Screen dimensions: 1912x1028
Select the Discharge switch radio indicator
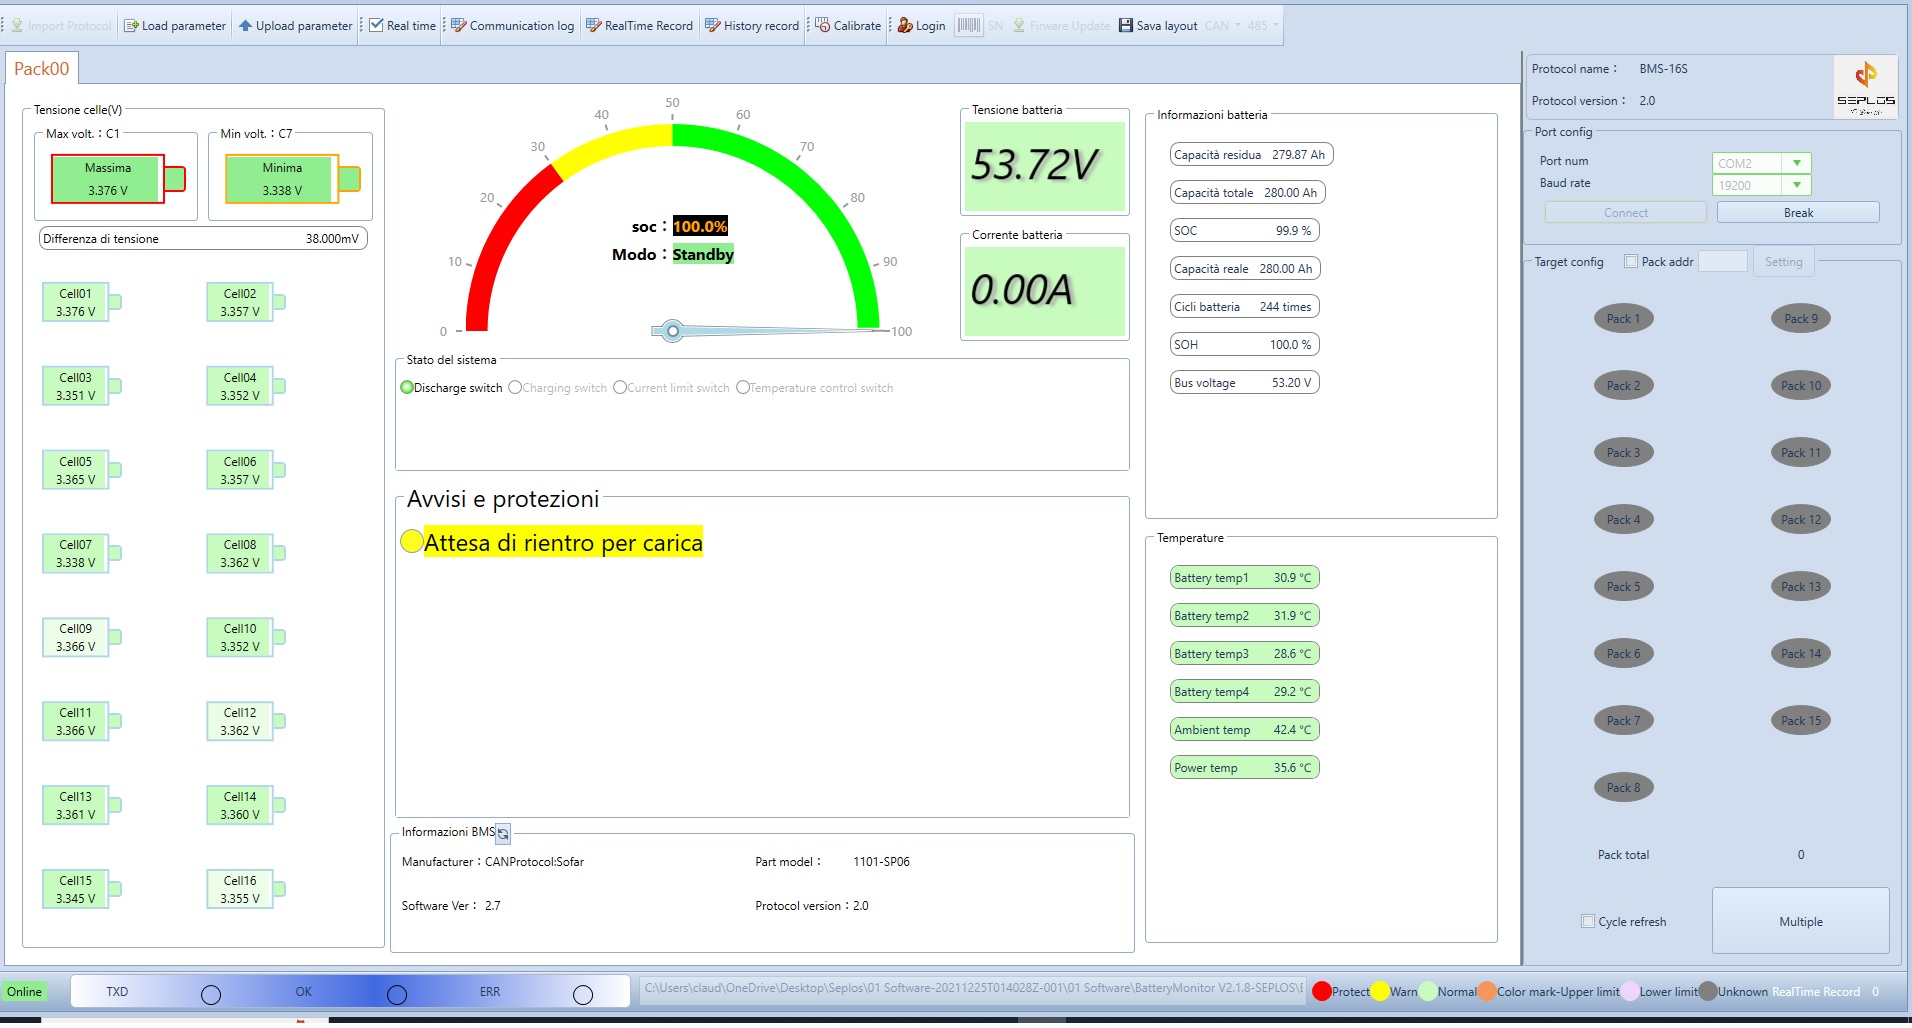pyautogui.click(x=406, y=387)
